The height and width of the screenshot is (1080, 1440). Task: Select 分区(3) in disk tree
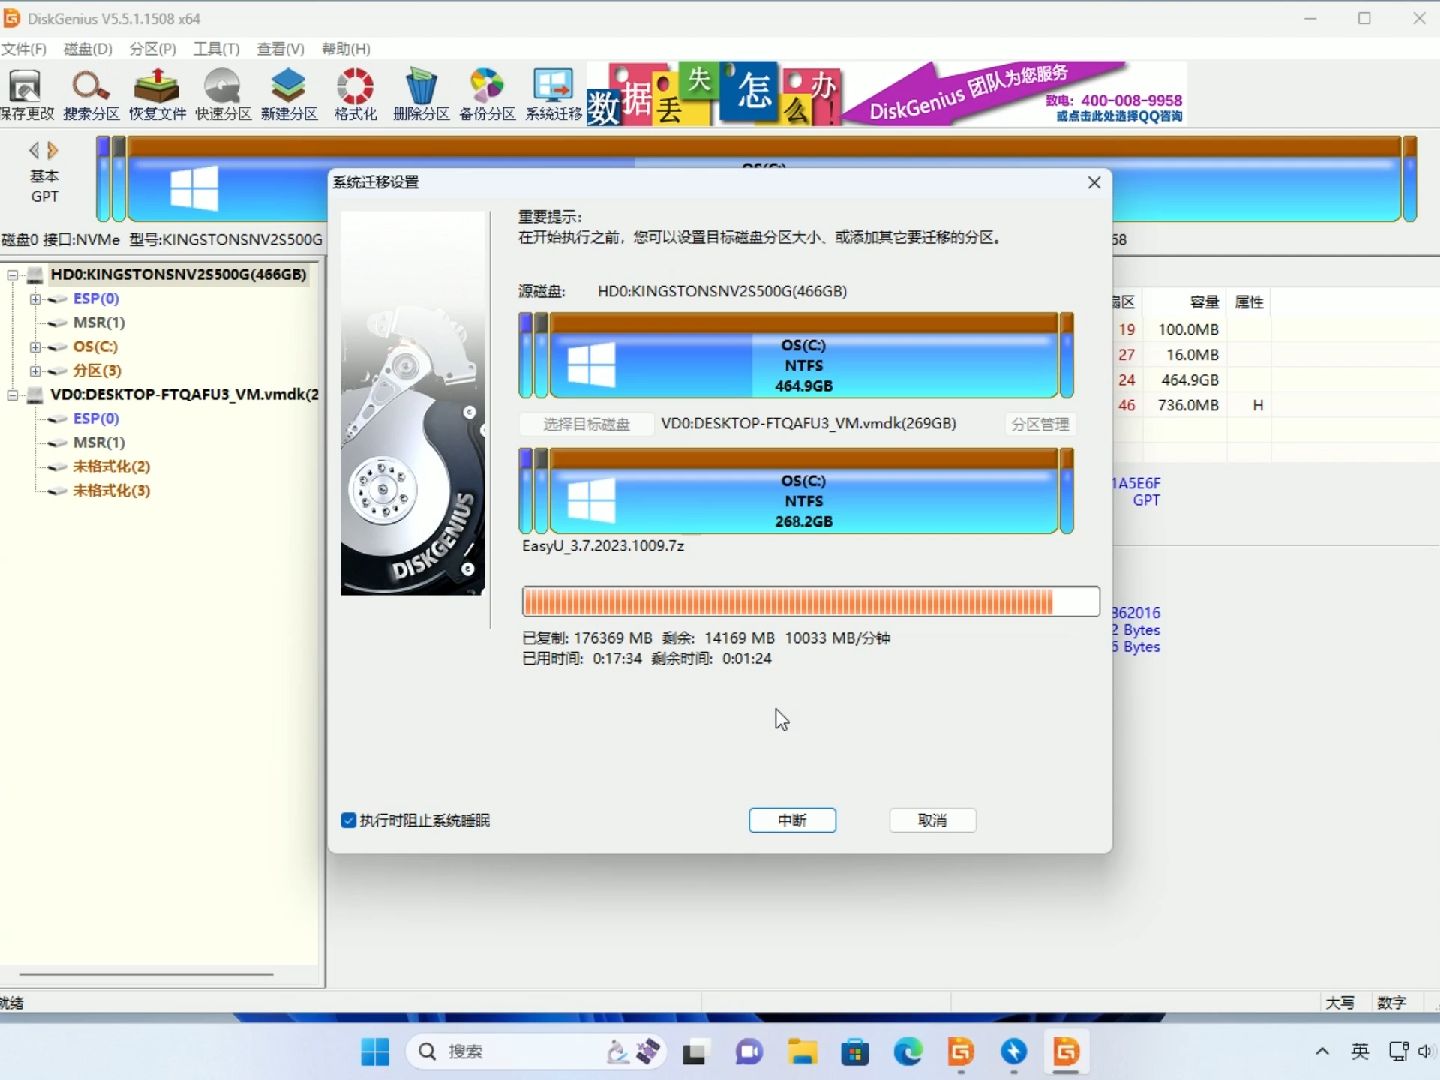click(x=97, y=370)
